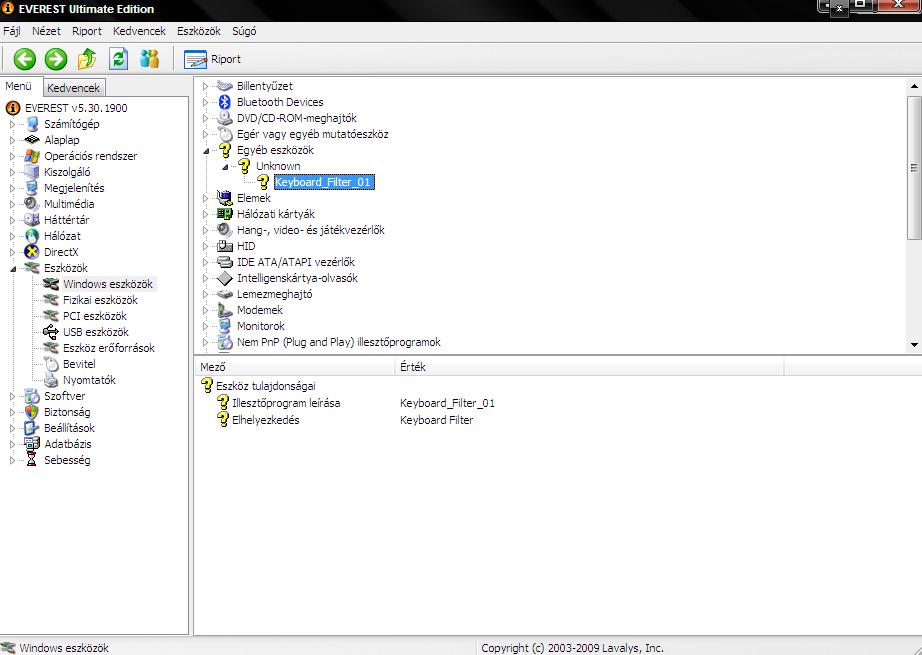The width and height of the screenshot is (922, 655).
Task: Collapse the Unknown device node
Action: pos(225,166)
